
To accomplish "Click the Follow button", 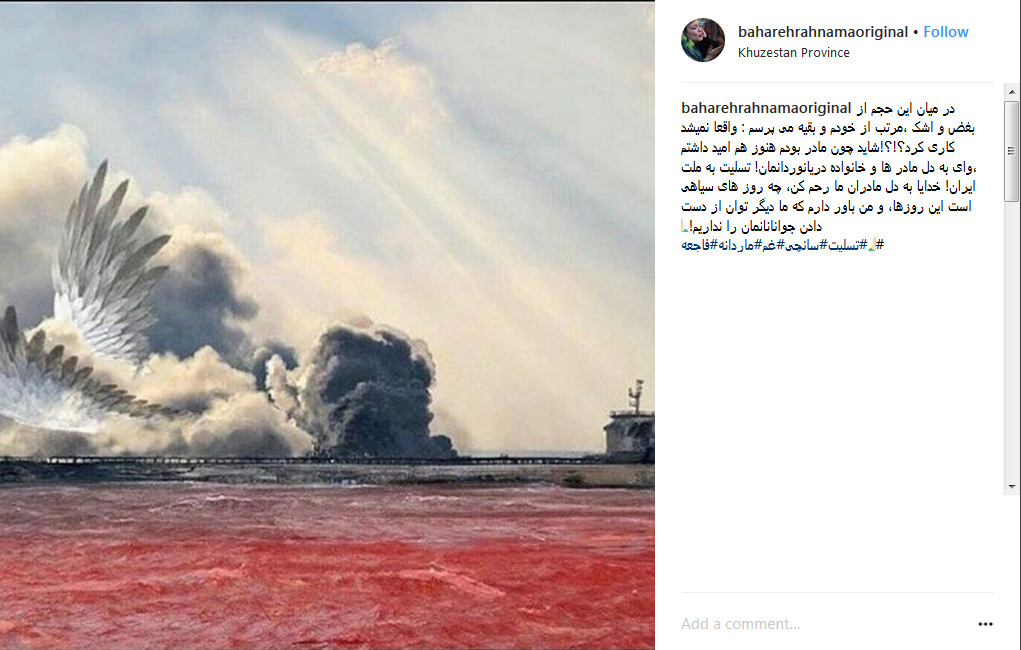I will tap(945, 32).
